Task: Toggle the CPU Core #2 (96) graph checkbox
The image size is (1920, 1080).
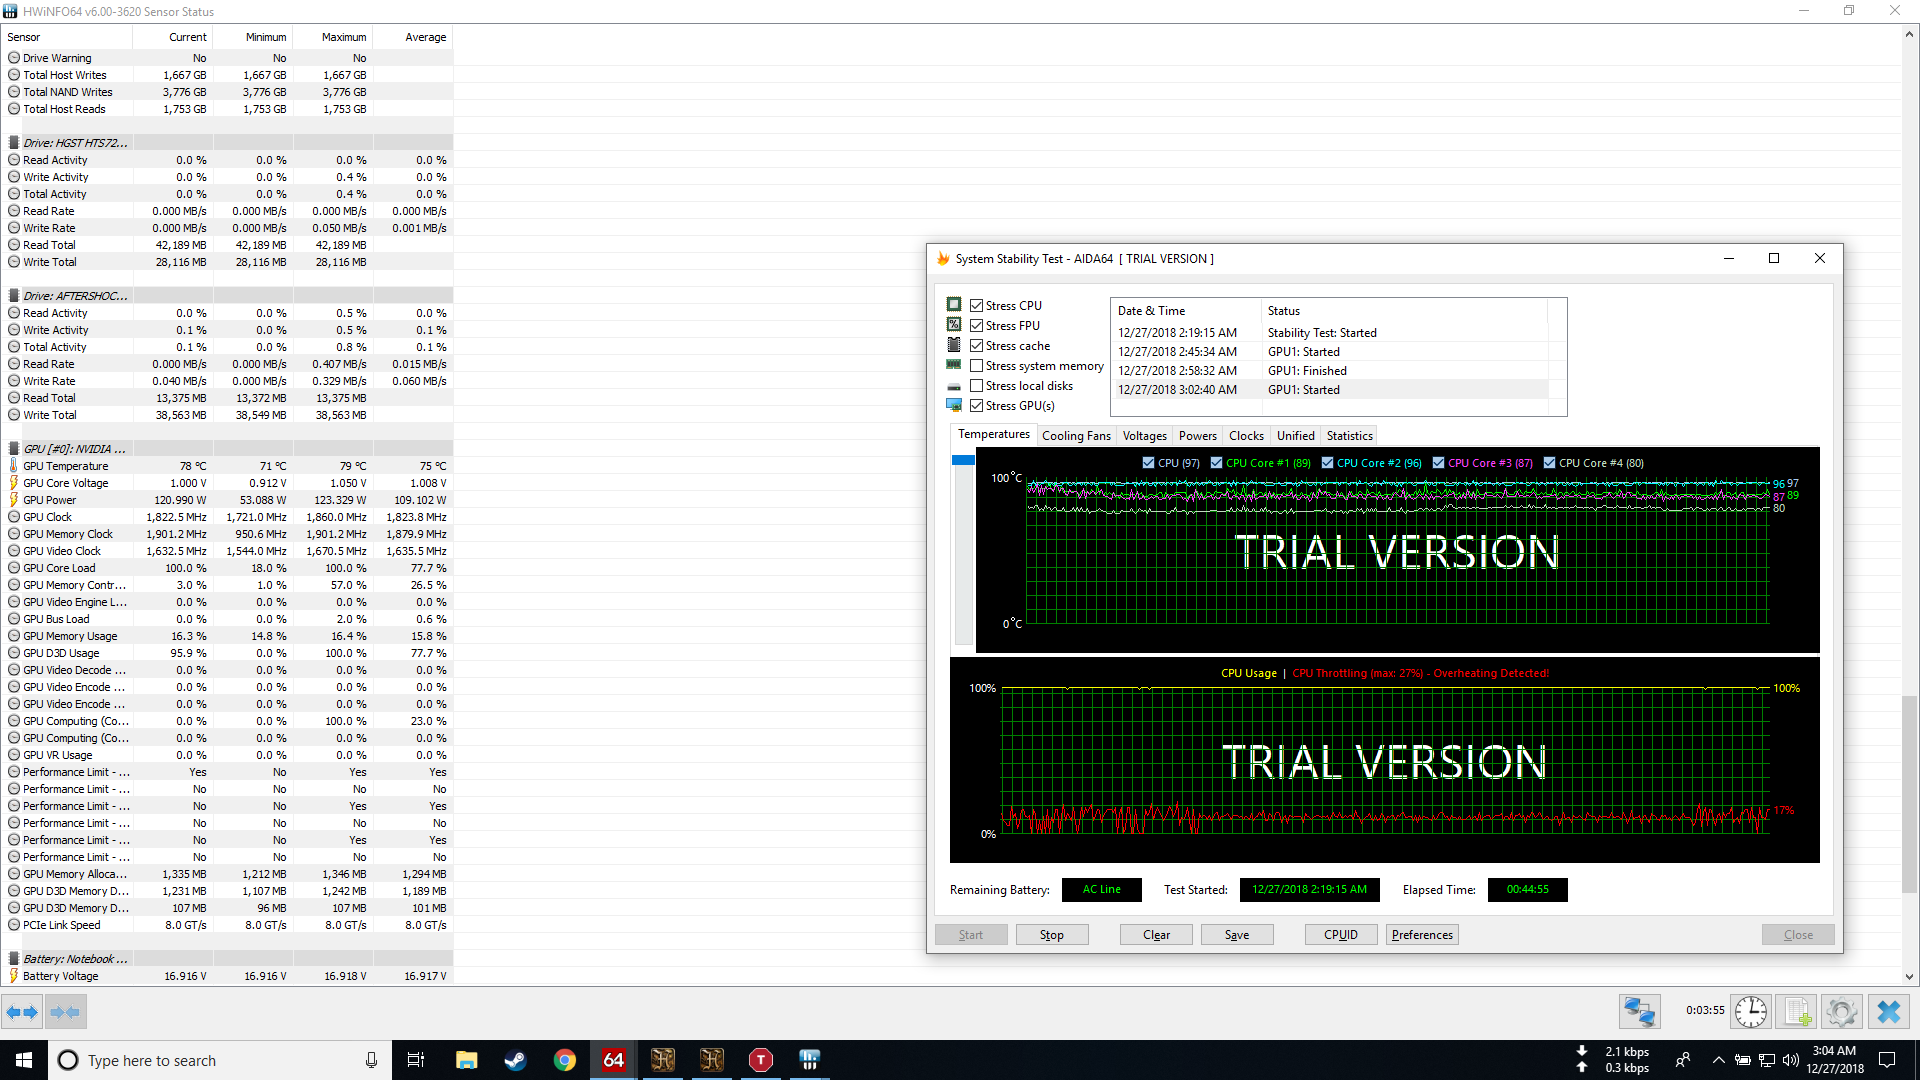Action: [x=1327, y=463]
